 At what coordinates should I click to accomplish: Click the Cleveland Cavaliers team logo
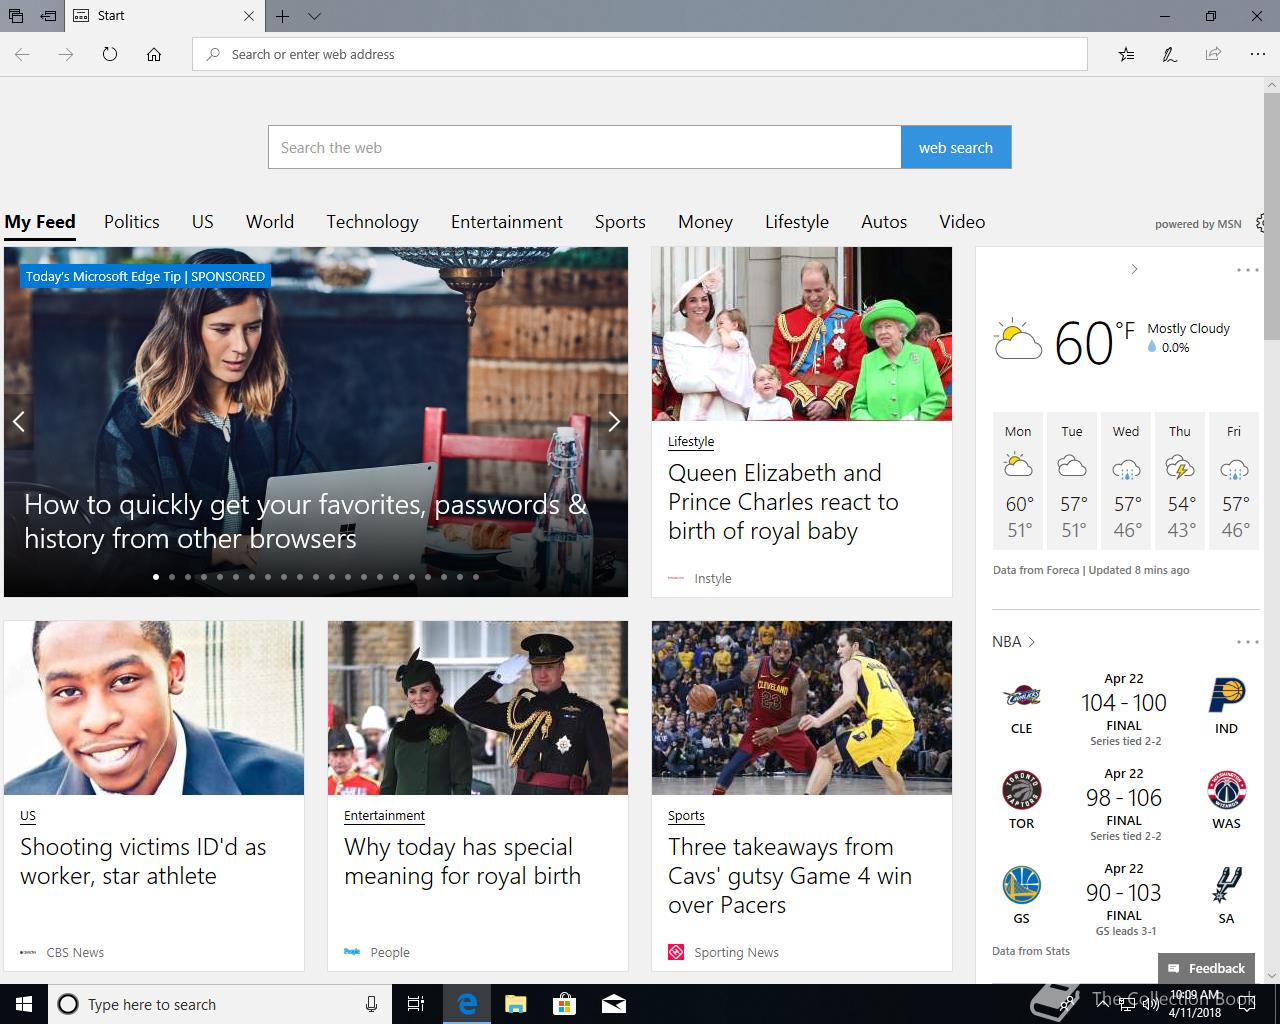pos(1022,697)
